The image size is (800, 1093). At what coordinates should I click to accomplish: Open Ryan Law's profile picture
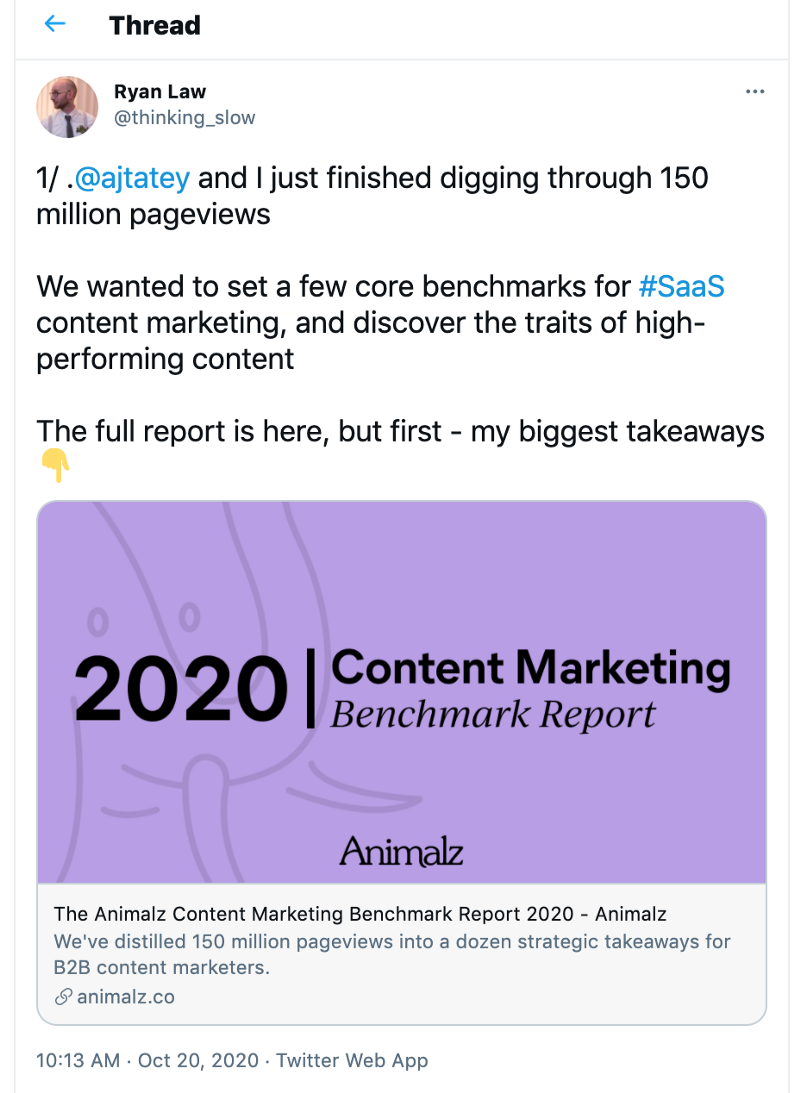pos(67,107)
